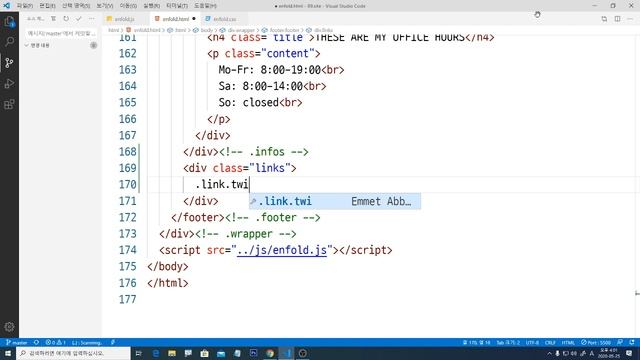The width and height of the screenshot is (640, 360).
Task: Open the 도움말 (Help) menu
Action: (x=205, y=6)
